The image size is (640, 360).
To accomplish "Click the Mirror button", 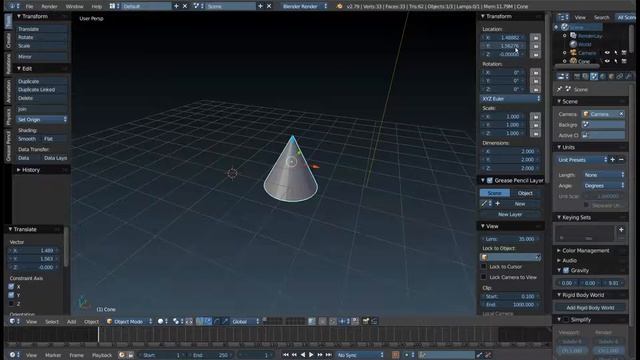I will (x=41, y=57).
